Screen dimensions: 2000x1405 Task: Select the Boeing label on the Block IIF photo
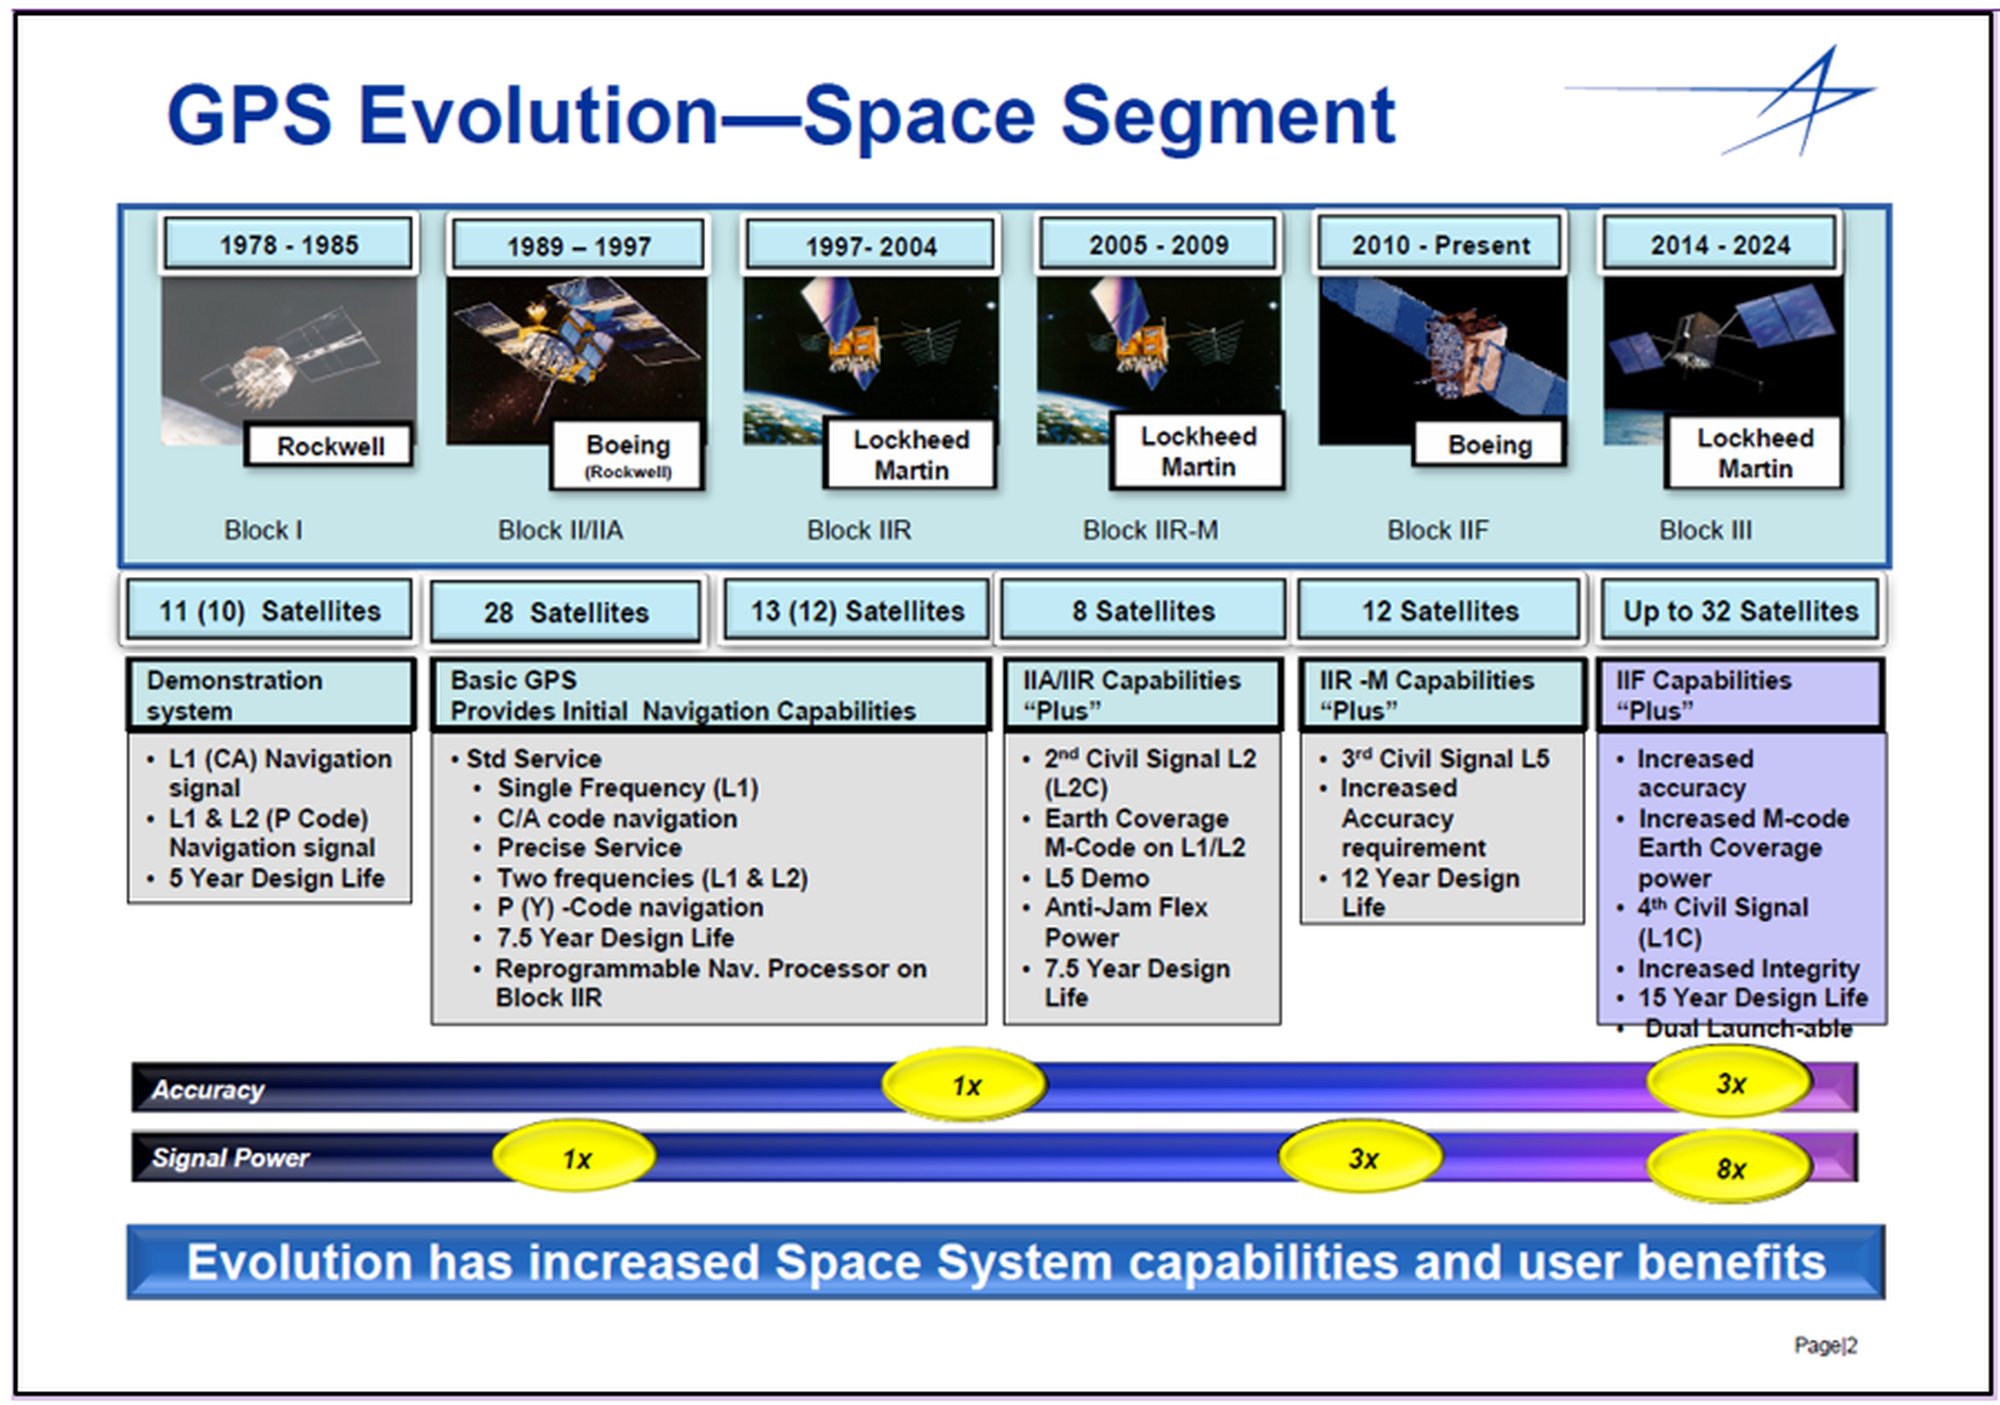pos(1489,445)
